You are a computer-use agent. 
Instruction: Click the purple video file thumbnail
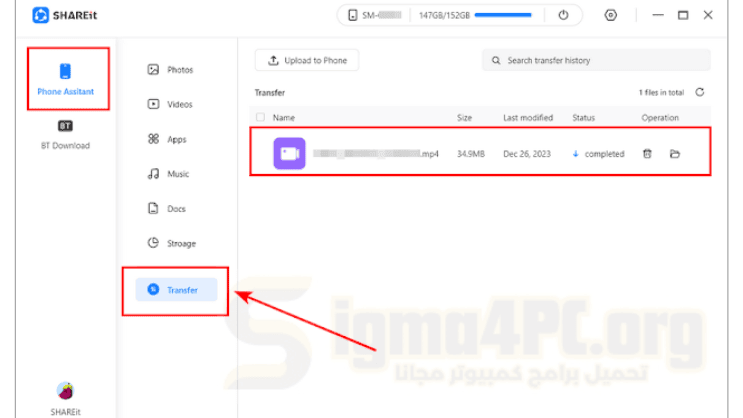click(x=290, y=154)
